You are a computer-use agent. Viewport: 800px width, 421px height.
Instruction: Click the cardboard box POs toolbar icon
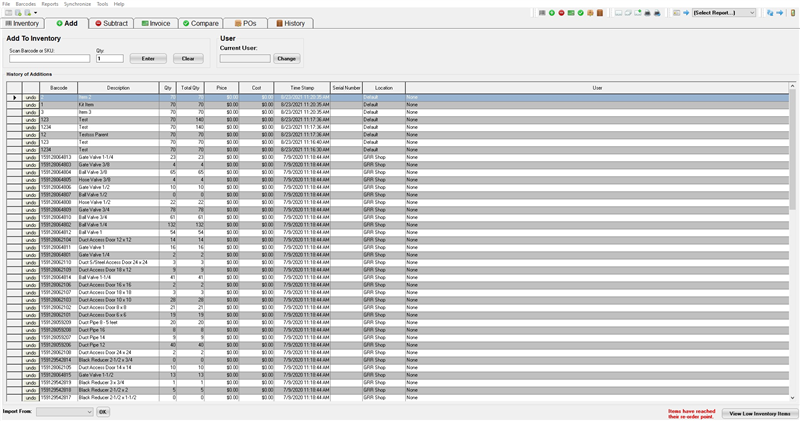pyautogui.click(x=590, y=13)
